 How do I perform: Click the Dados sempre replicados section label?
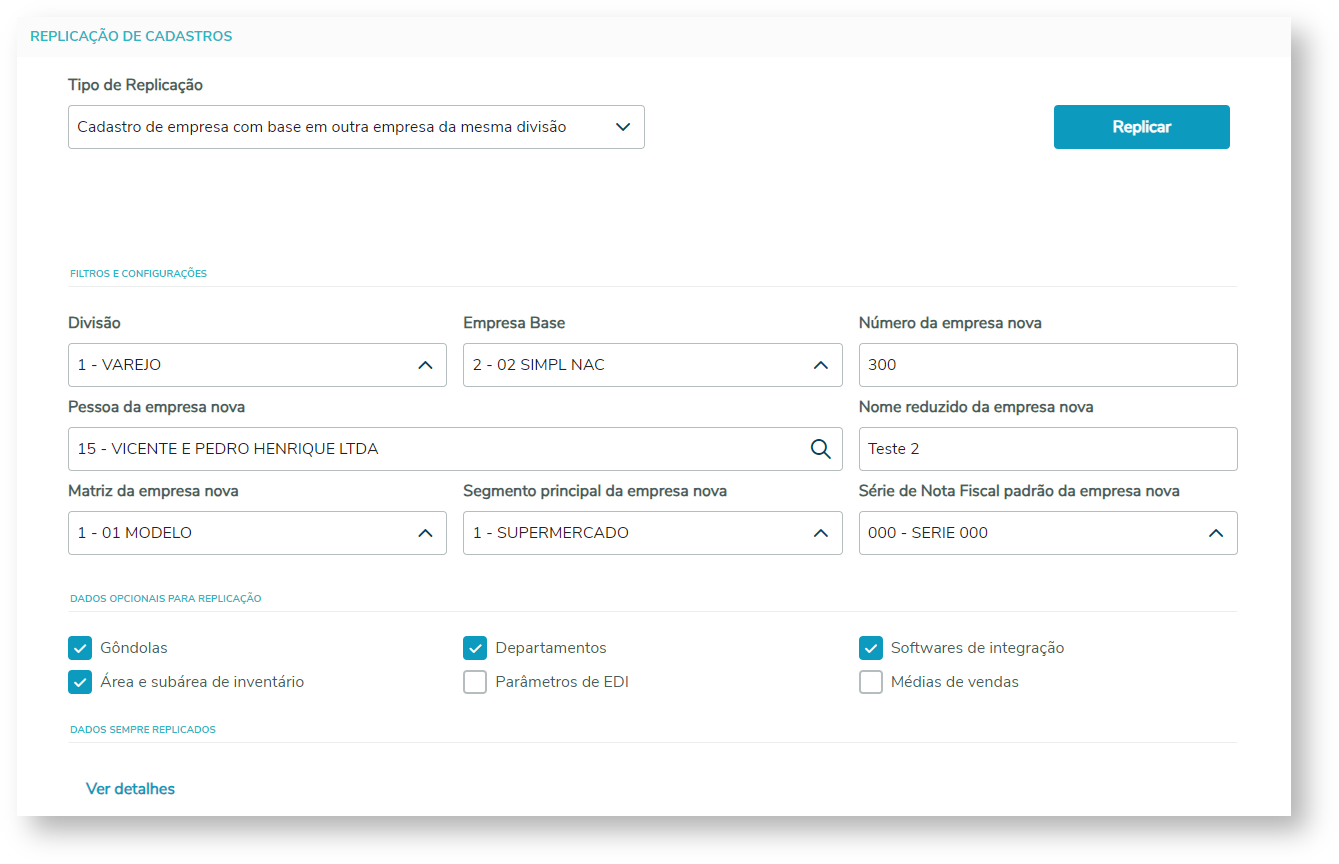(x=143, y=730)
